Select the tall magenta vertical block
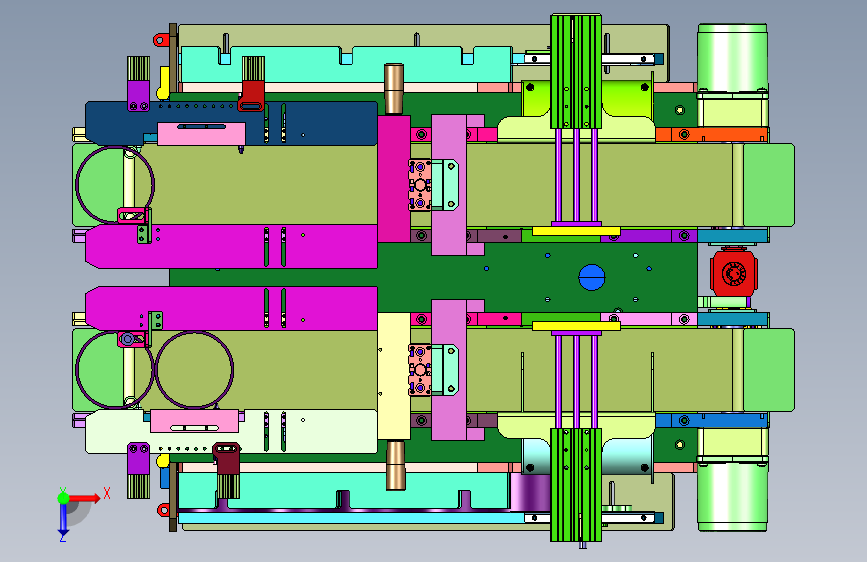 tap(394, 179)
